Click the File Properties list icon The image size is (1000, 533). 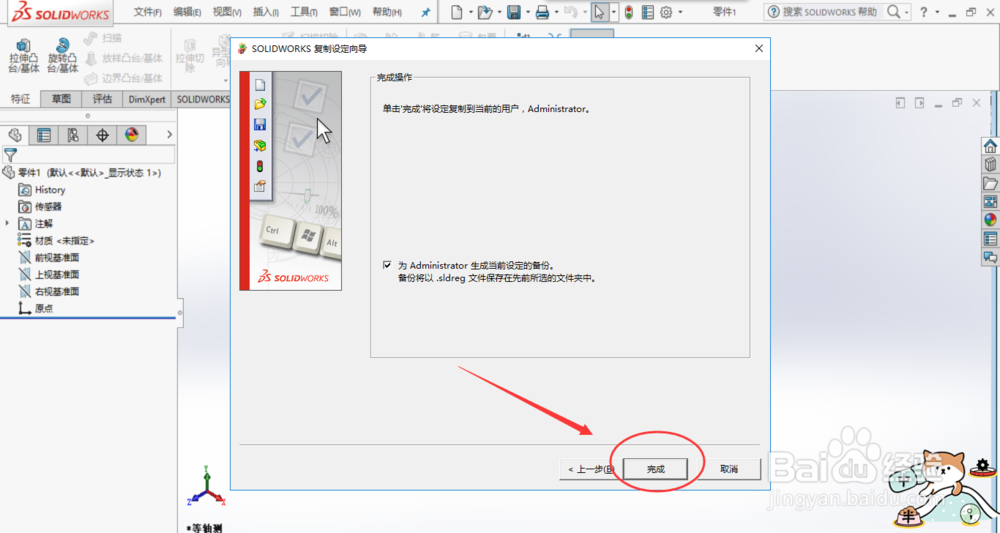pyautogui.click(x=647, y=12)
